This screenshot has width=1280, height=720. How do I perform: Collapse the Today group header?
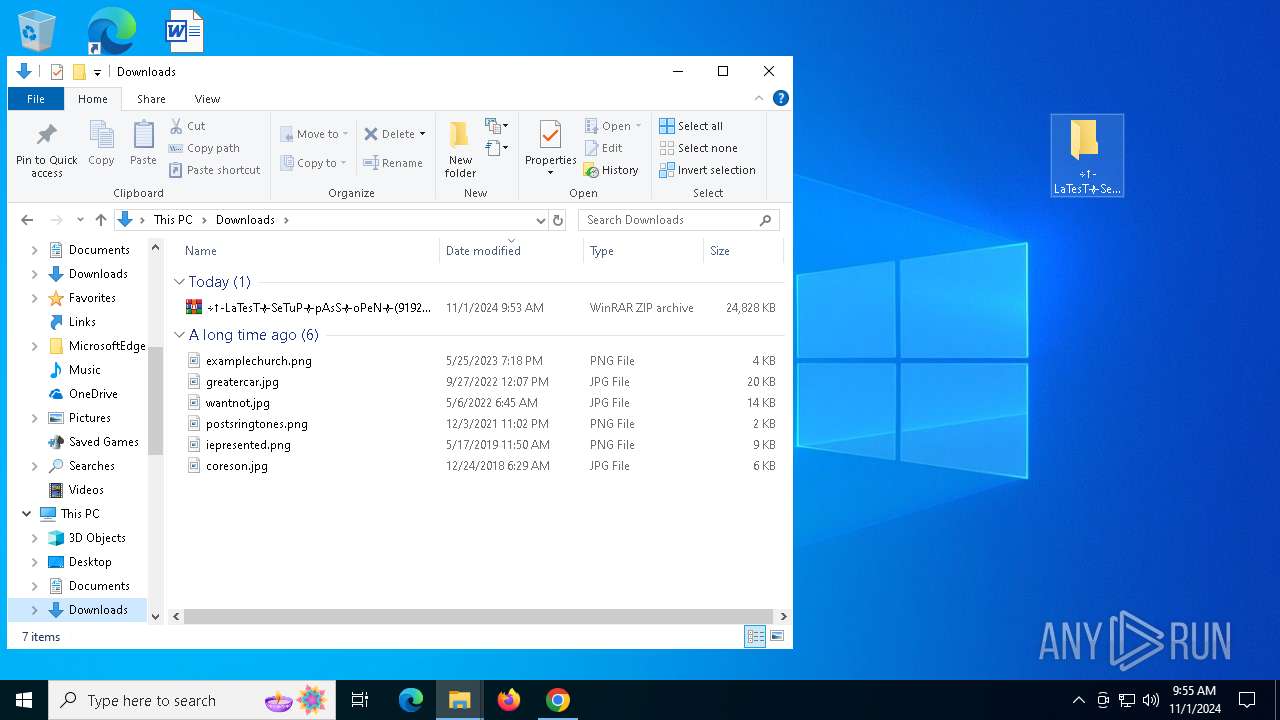(x=180, y=282)
